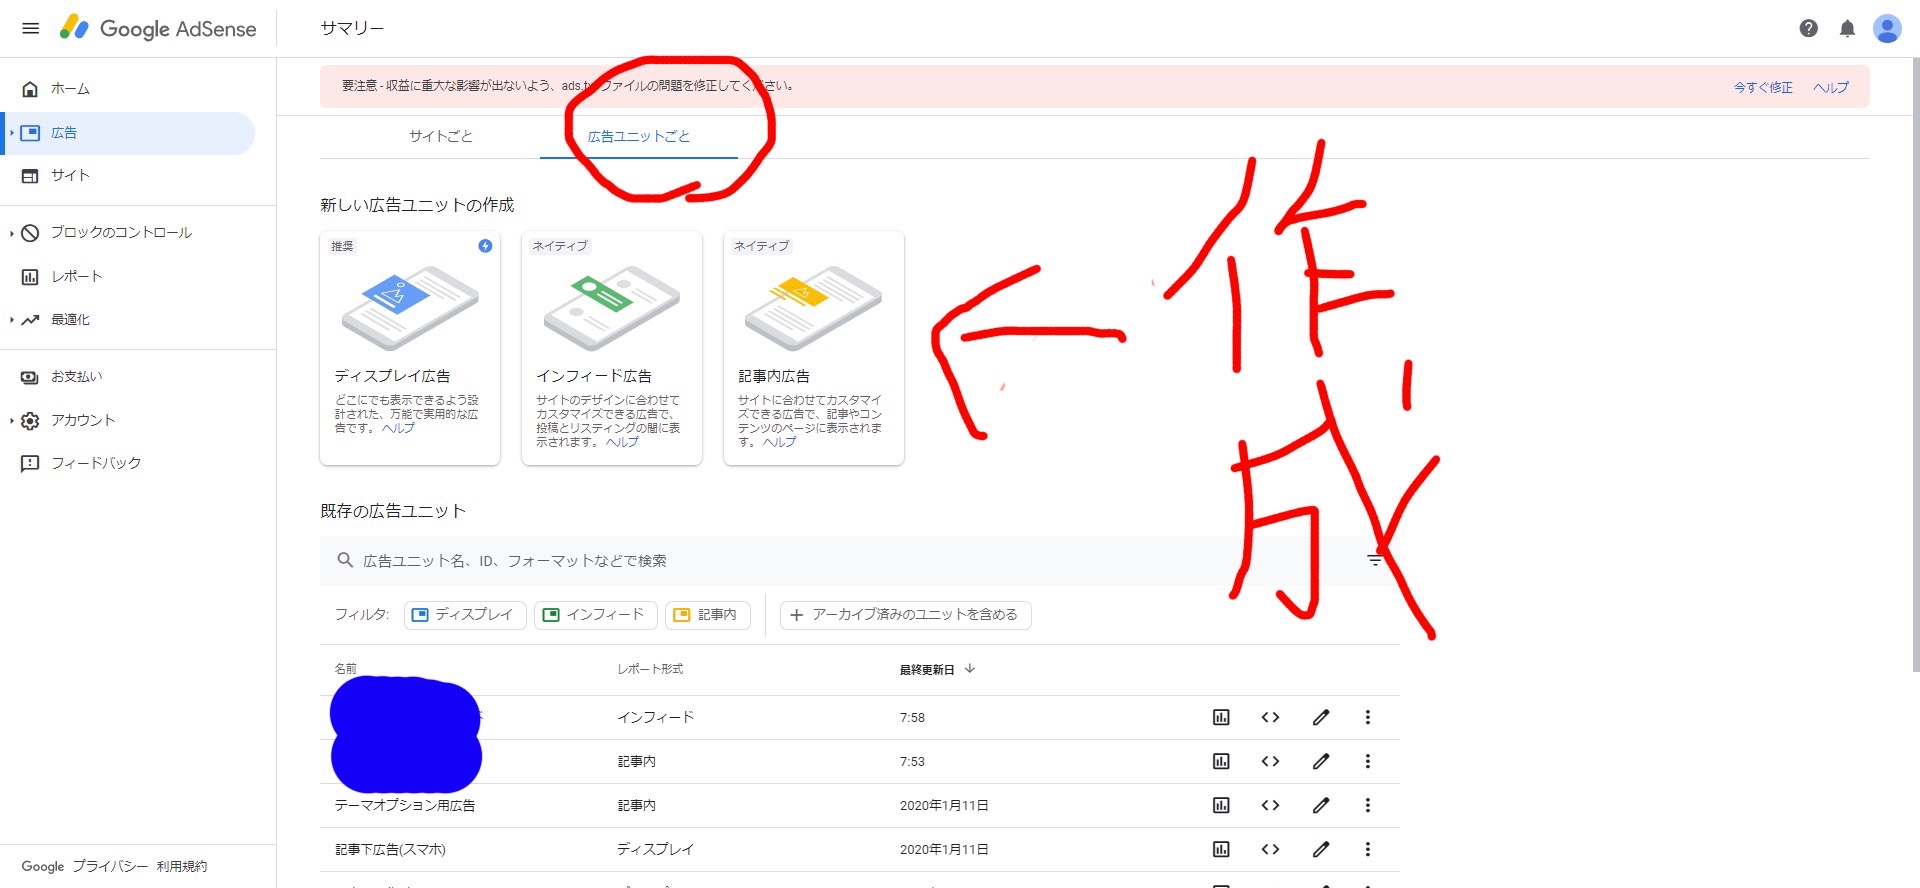Open the notifications bell
The image size is (1920, 888).
(1847, 28)
